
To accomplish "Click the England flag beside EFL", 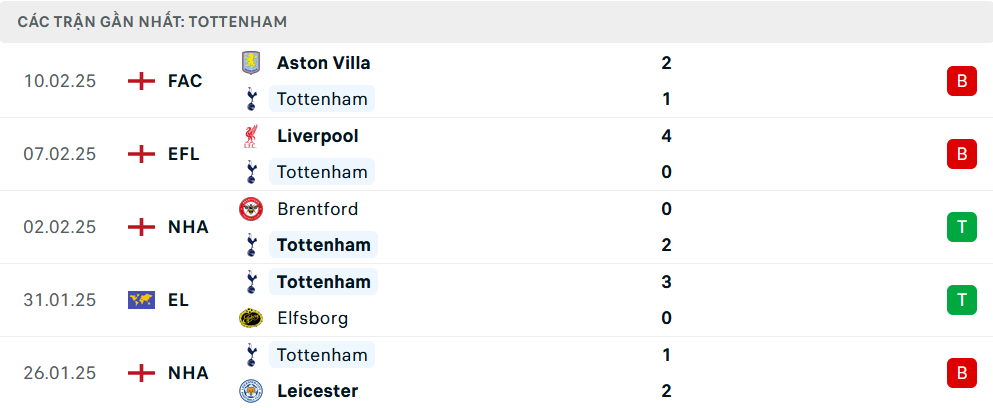I will click(142, 154).
